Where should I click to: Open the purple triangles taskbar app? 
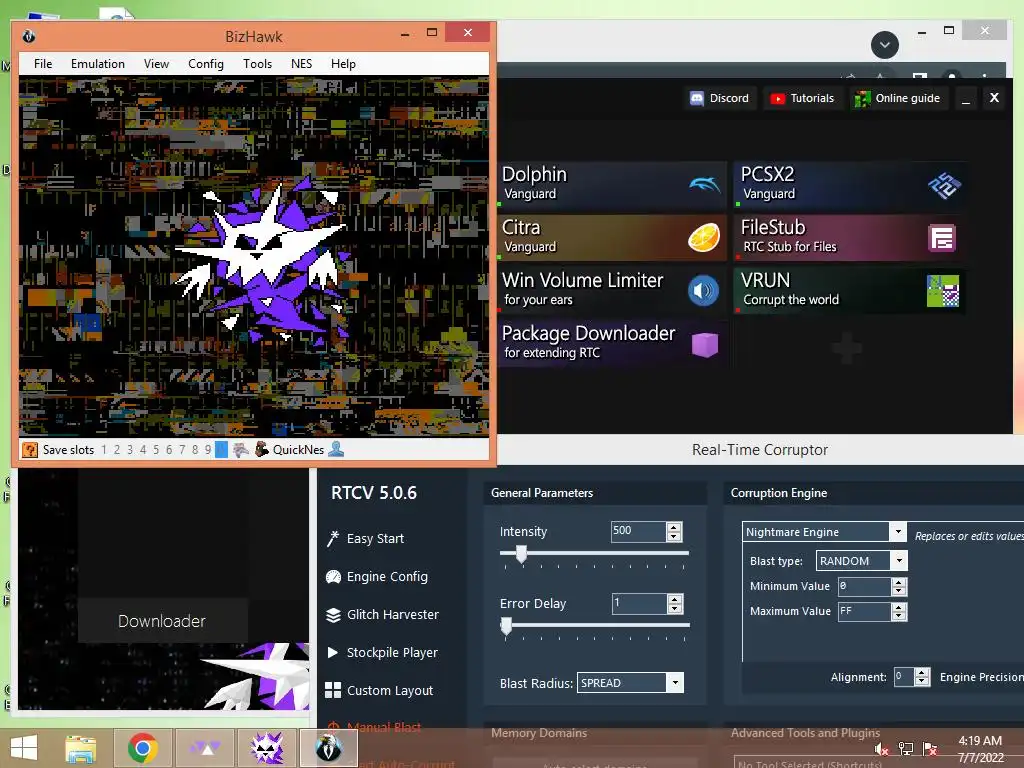tap(205, 748)
